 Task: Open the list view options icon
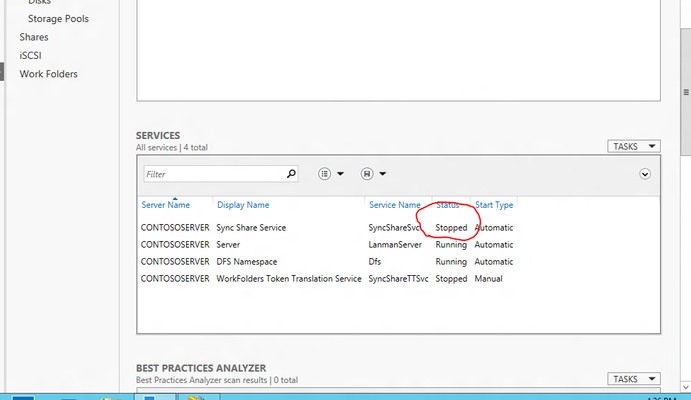pos(324,174)
